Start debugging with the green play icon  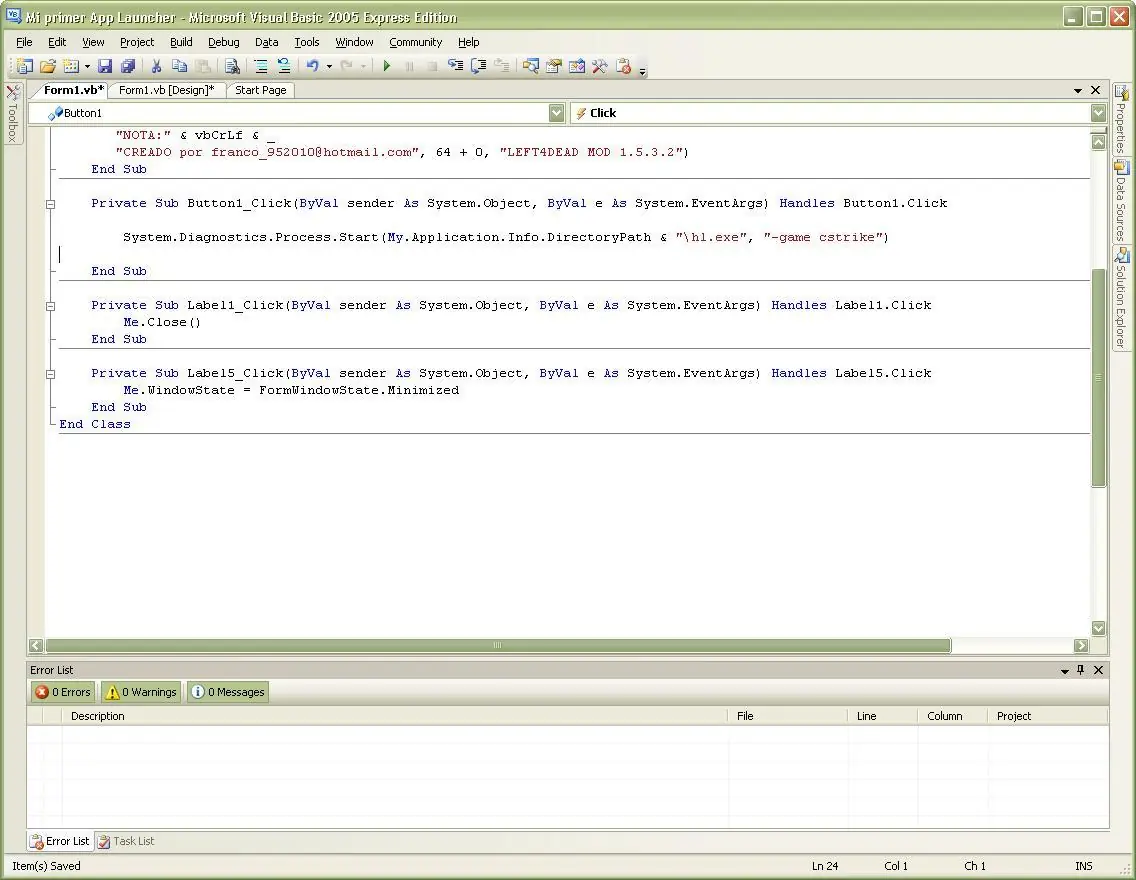click(387, 67)
